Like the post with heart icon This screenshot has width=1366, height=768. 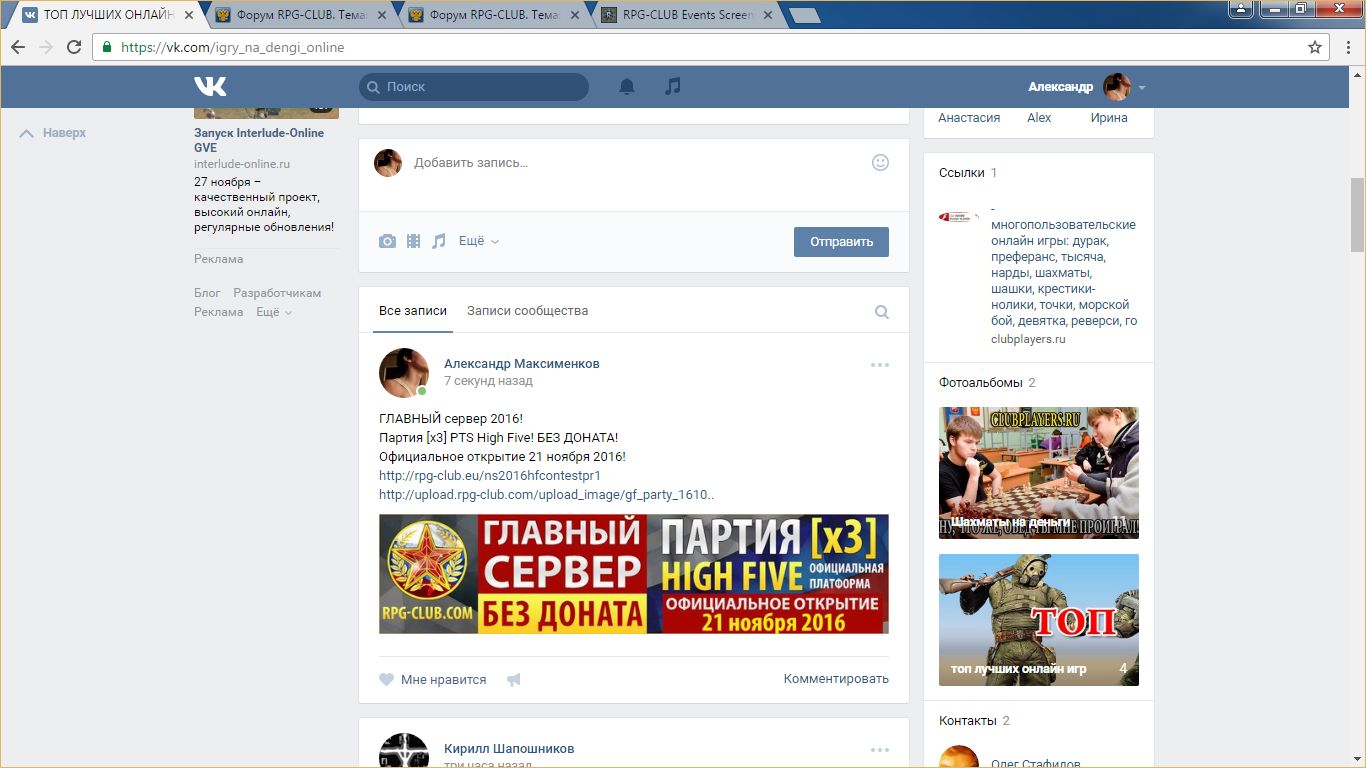(x=387, y=680)
